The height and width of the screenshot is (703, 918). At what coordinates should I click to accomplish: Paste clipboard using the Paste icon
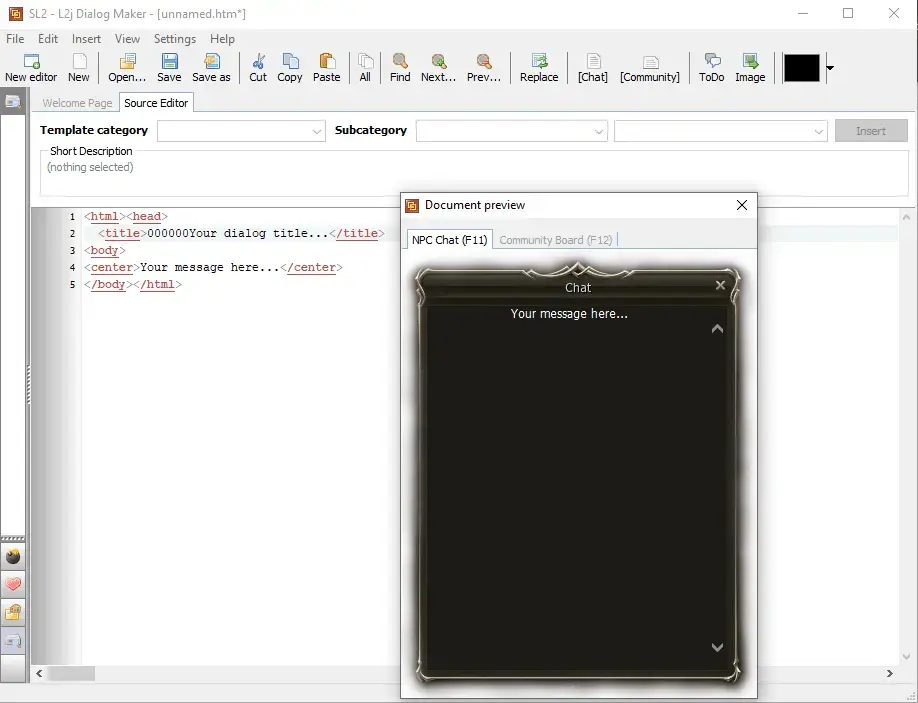(x=326, y=68)
